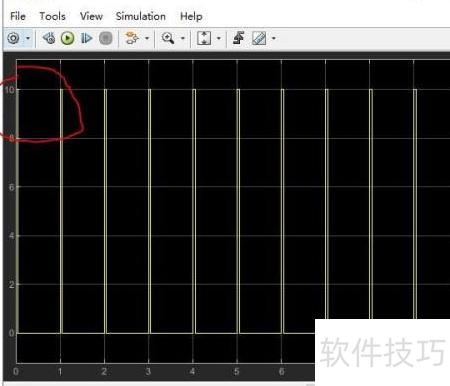The width and height of the screenshot is (450, 386).
Task: Step forward the simulation
Action: [86, 38]
